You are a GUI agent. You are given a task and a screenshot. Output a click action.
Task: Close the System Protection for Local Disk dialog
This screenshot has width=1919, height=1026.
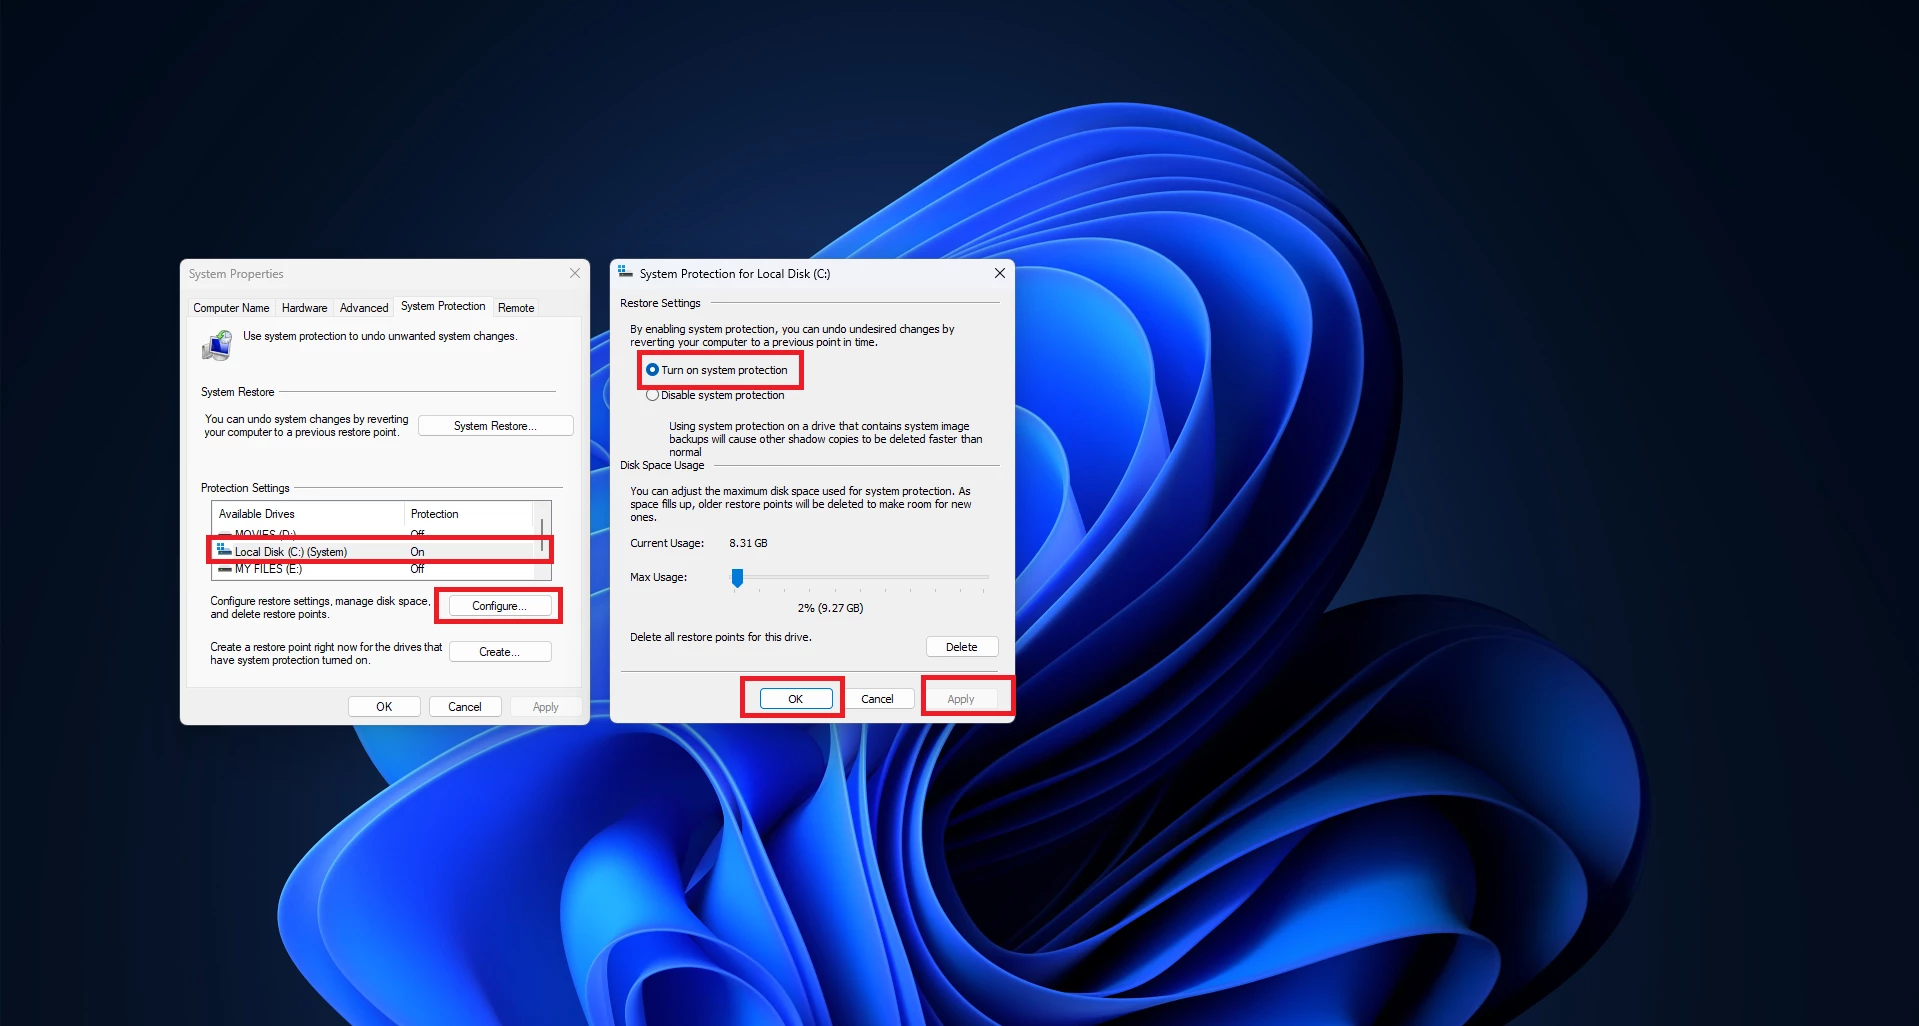(x=999, y=273)
